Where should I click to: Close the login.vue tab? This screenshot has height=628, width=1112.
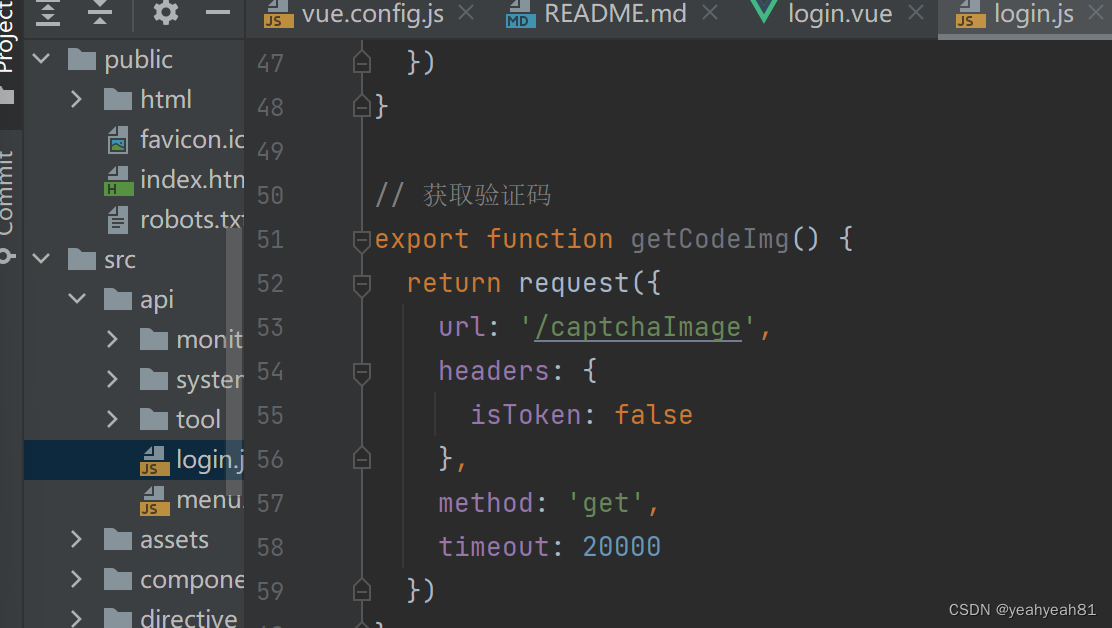pyautogui.click(x=916, y=13)
